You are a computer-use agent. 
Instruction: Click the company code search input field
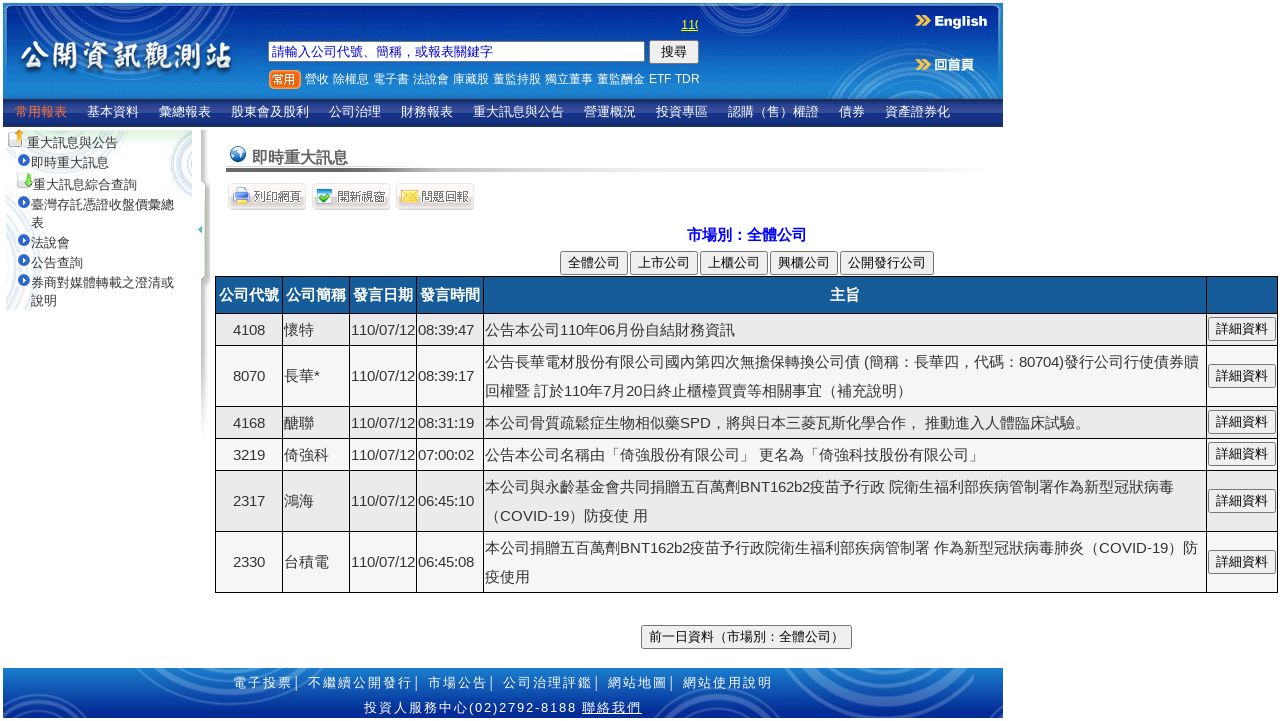(456, 52)
